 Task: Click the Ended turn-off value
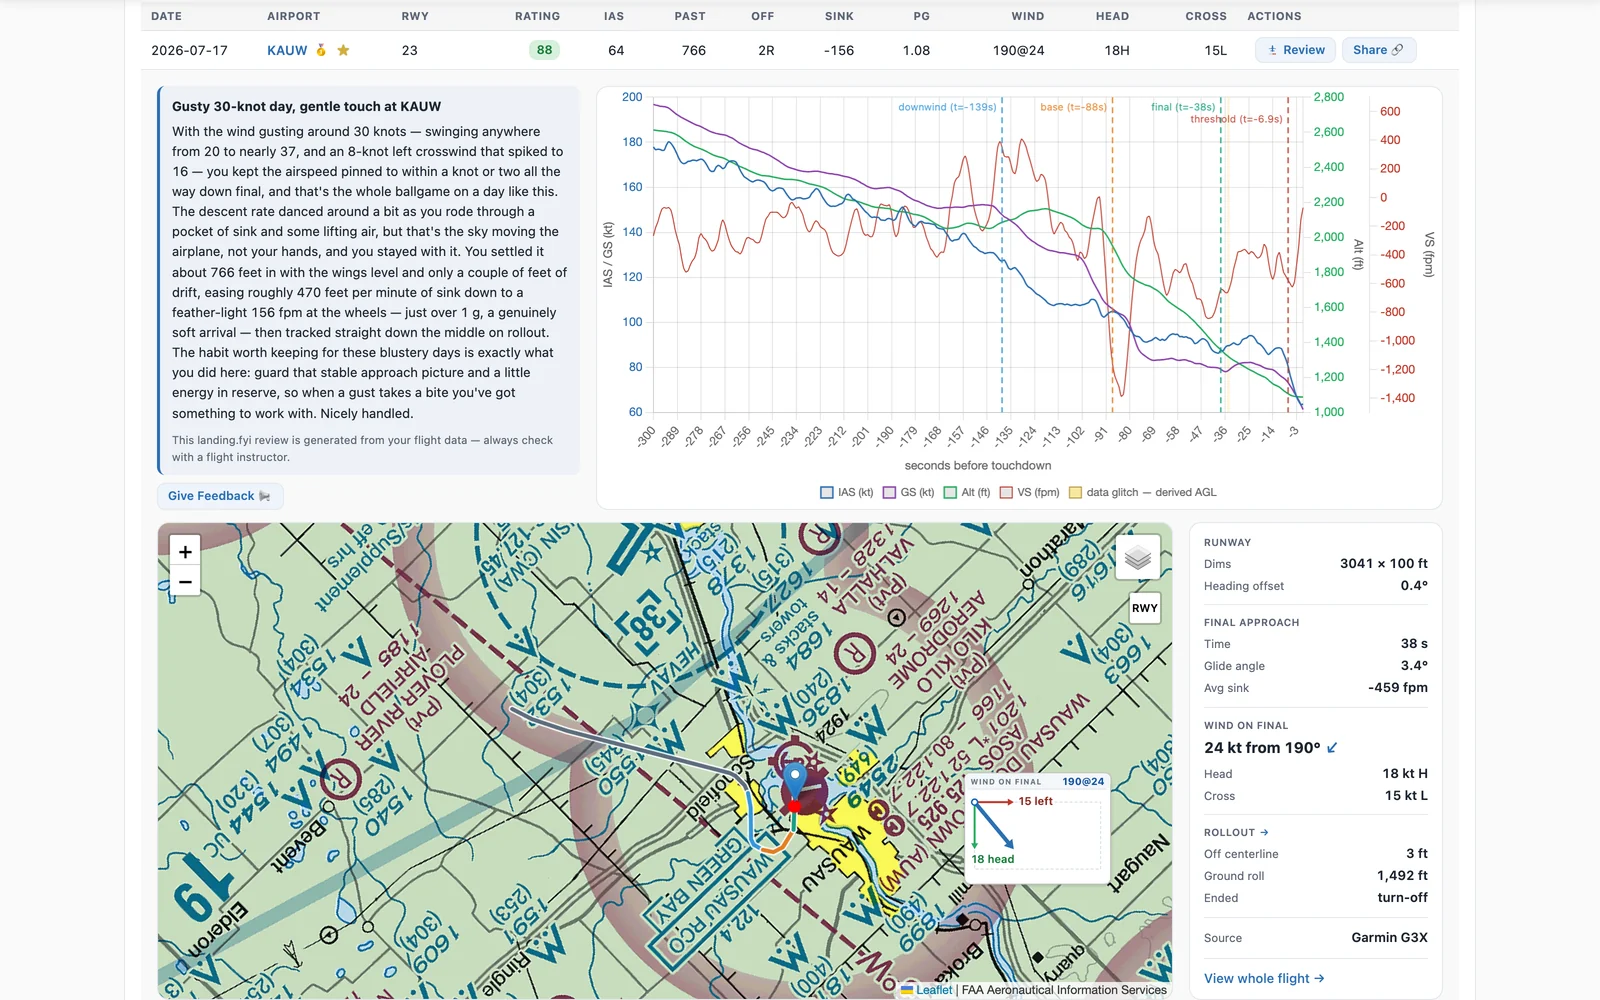pos(1402,898)
